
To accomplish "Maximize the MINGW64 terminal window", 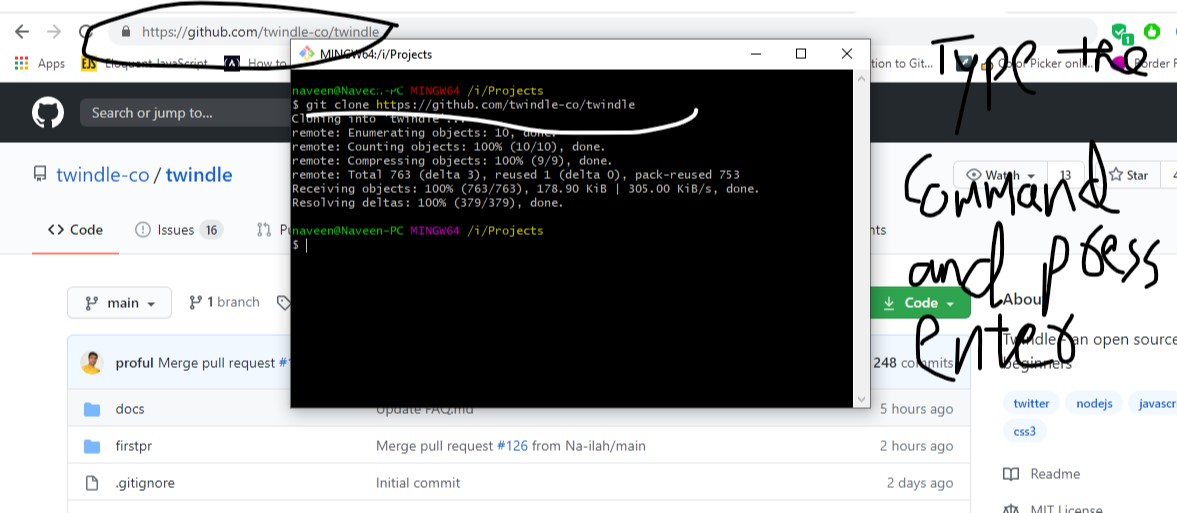I will click(x=801, y=53).
